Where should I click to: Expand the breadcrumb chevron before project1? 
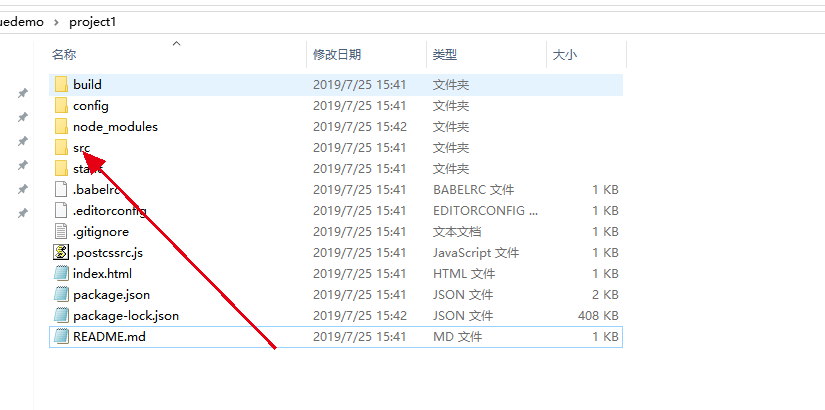[56, 21]
